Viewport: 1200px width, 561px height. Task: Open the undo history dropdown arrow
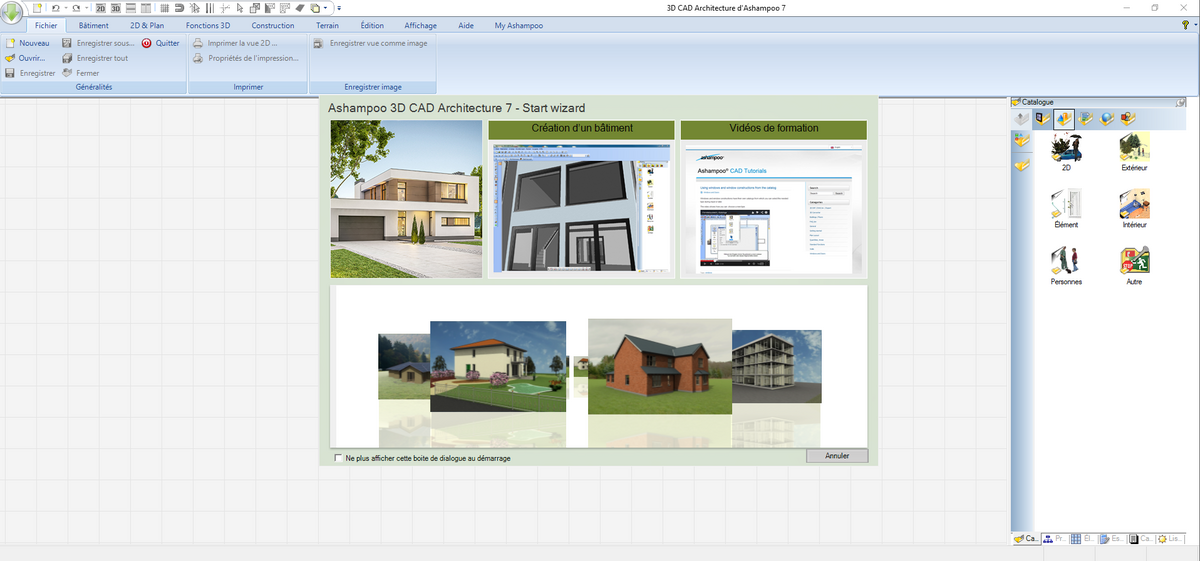[66, 8]
